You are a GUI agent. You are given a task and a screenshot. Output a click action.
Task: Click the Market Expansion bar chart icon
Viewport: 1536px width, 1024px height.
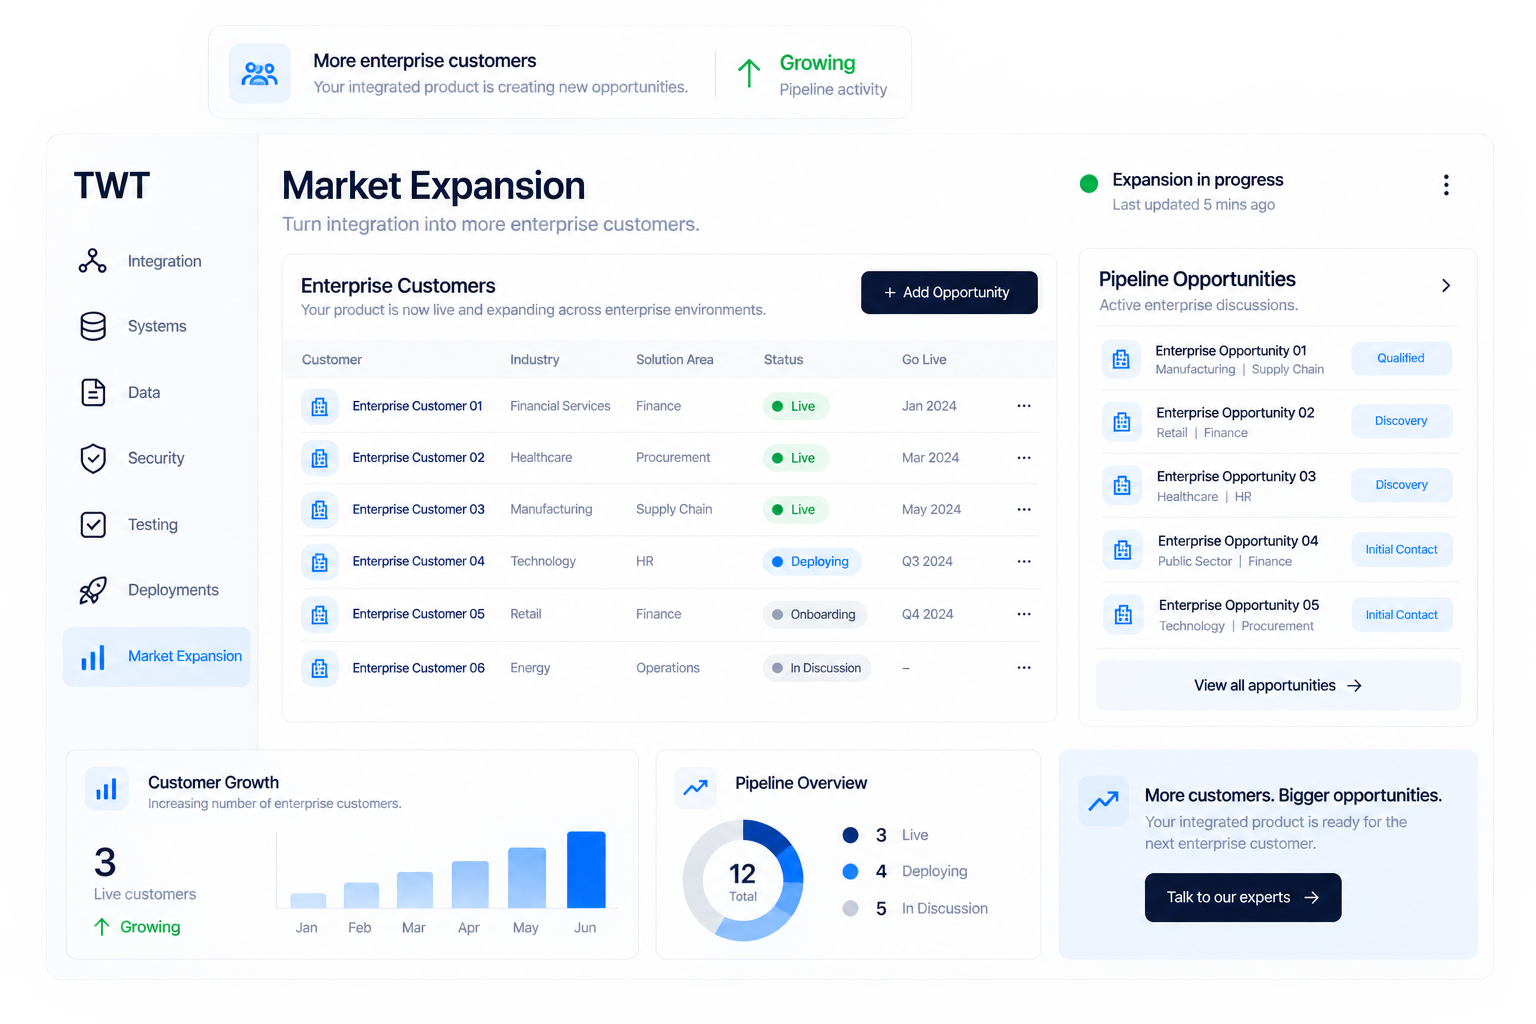coord(93,657)
